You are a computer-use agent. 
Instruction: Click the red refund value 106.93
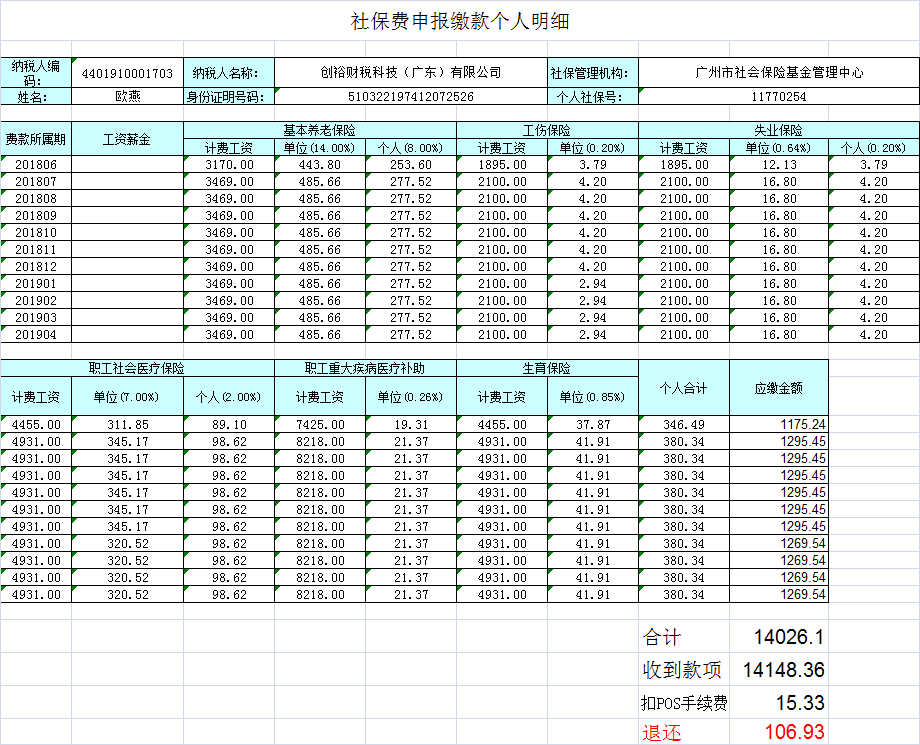coord(794,733)
